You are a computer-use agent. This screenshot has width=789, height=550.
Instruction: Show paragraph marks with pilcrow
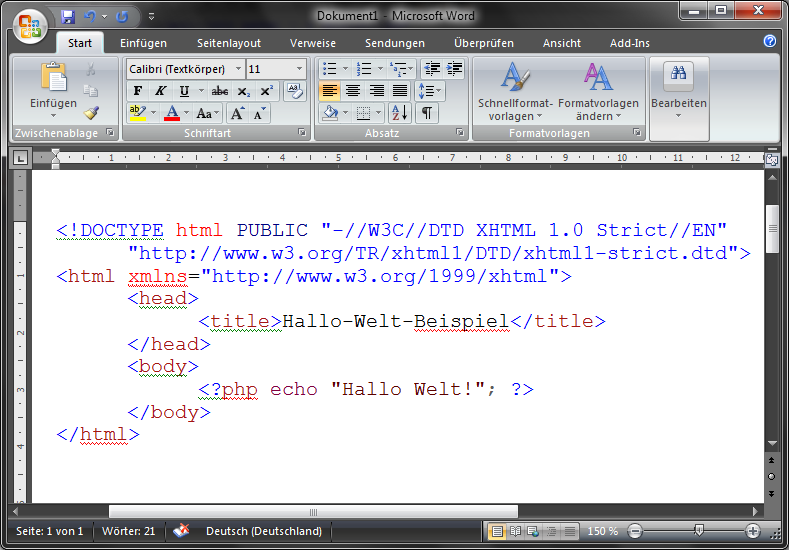coord(426,113)
